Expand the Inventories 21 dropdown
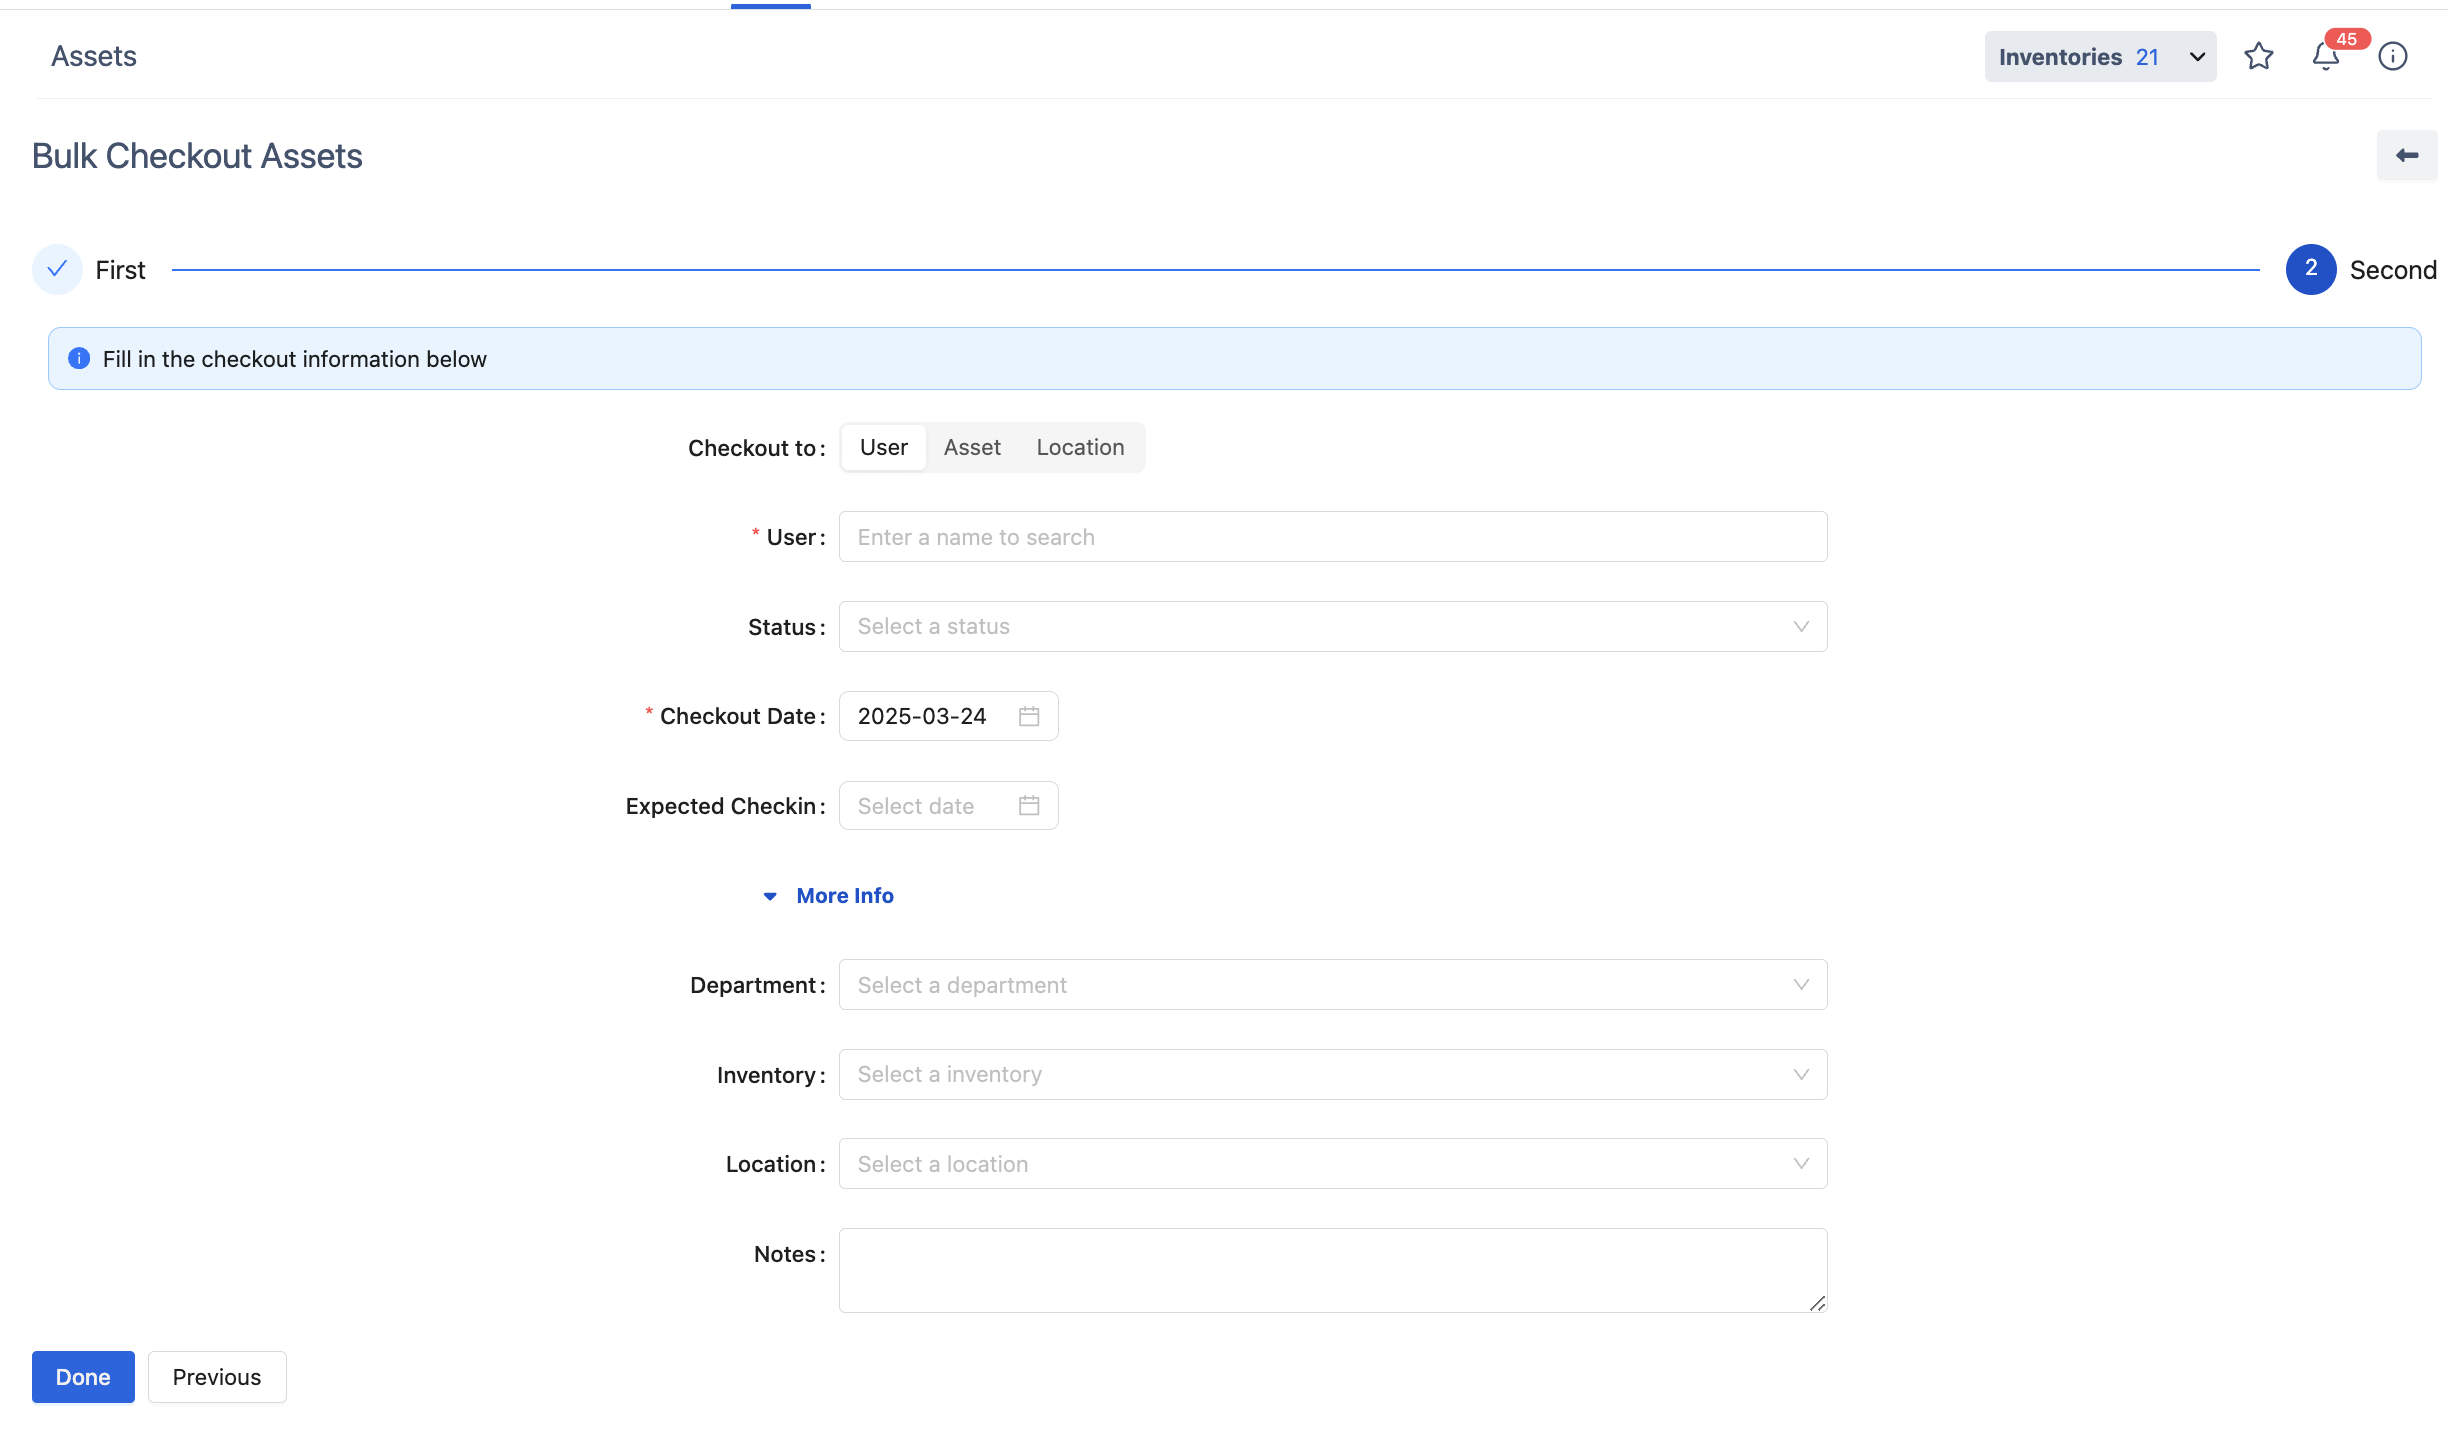Screen dimensions: 2448x1456 [x=2099, y=56]
